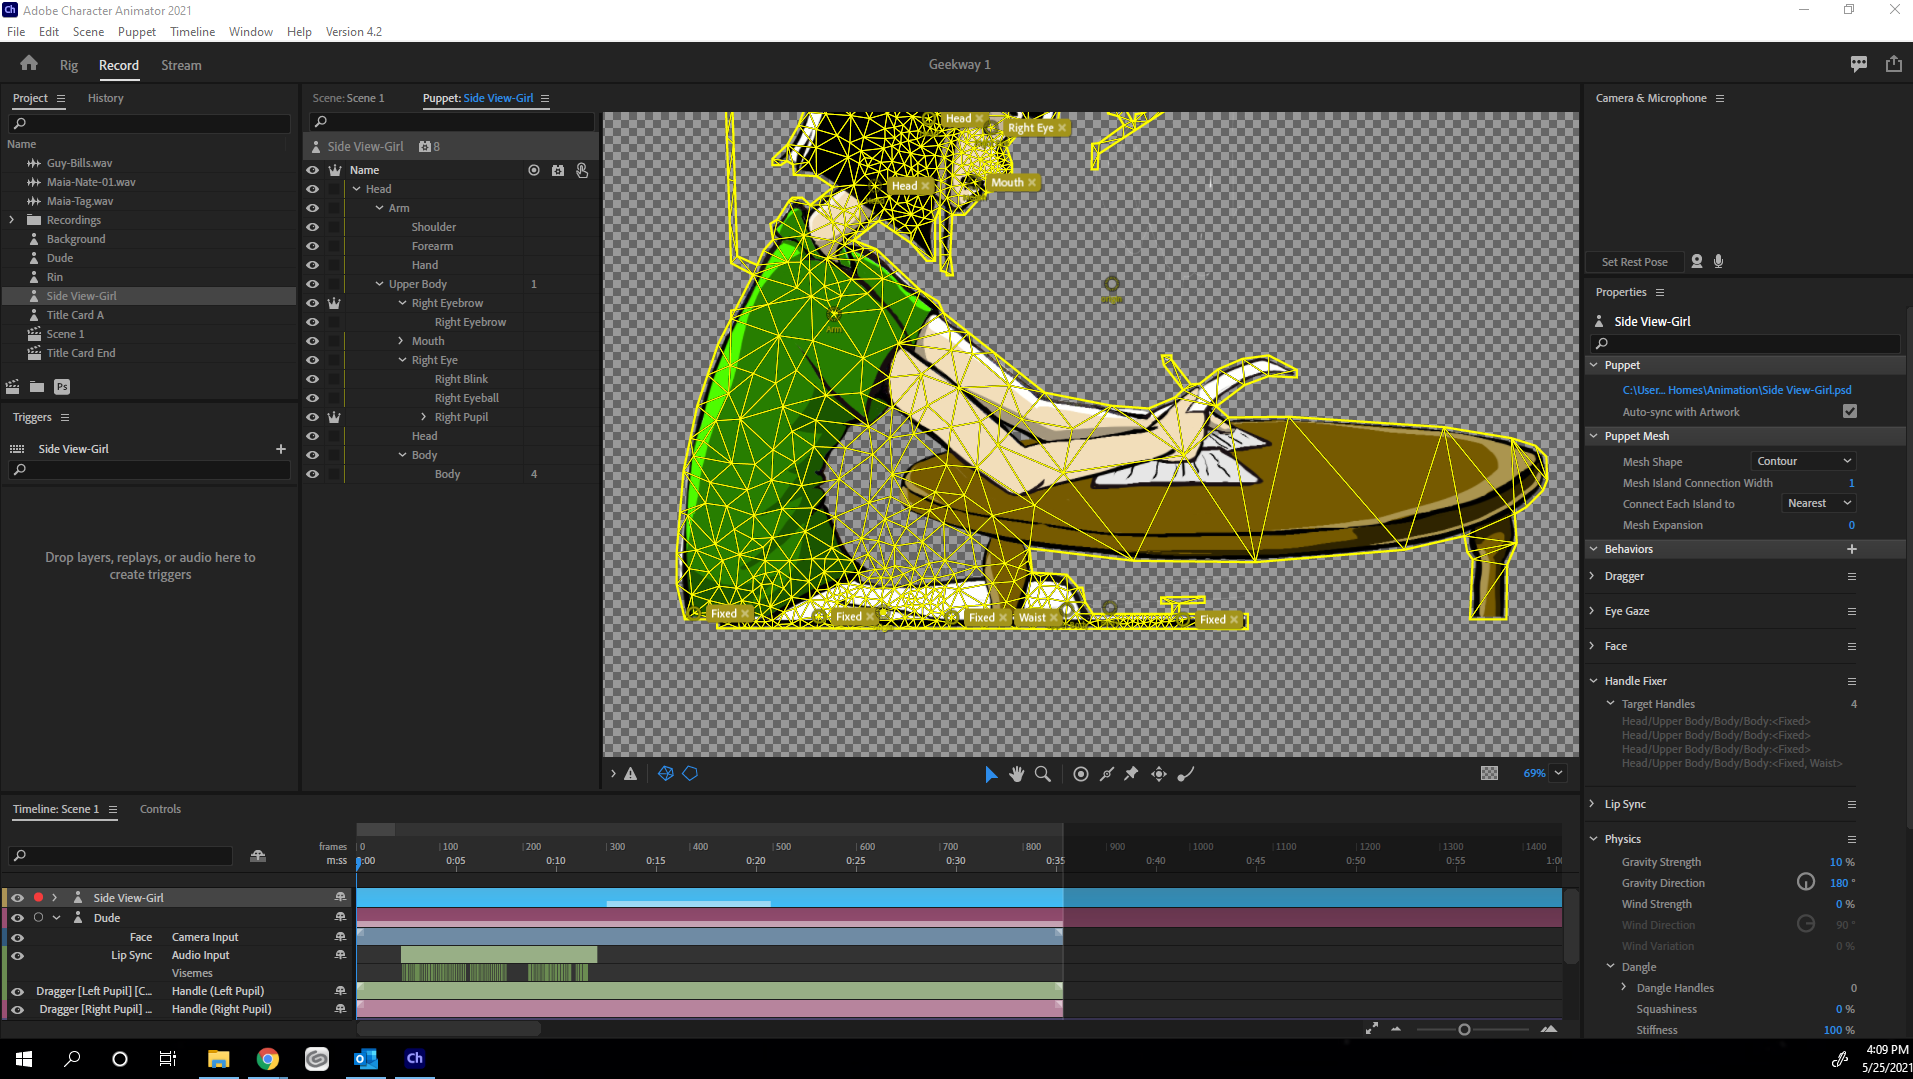Open the Puppet menu
The image size is (1913, 1079).
tap(136, 32)
